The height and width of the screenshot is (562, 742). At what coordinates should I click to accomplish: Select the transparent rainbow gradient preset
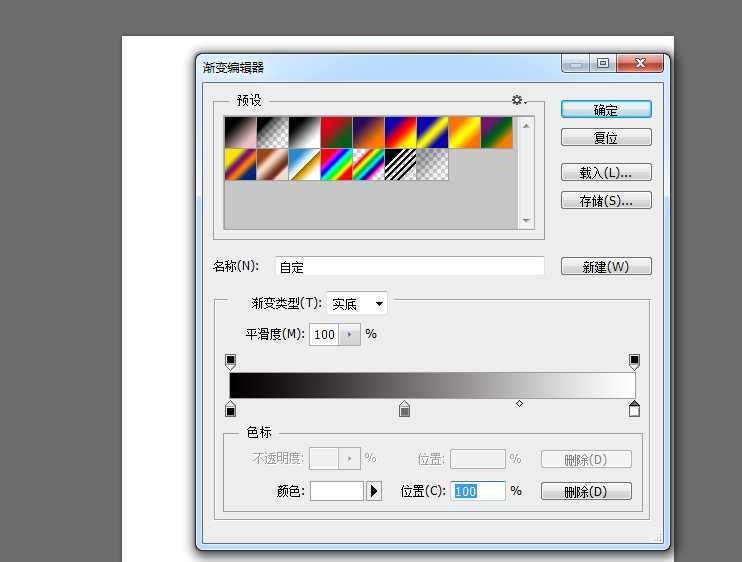pos(369,165)
